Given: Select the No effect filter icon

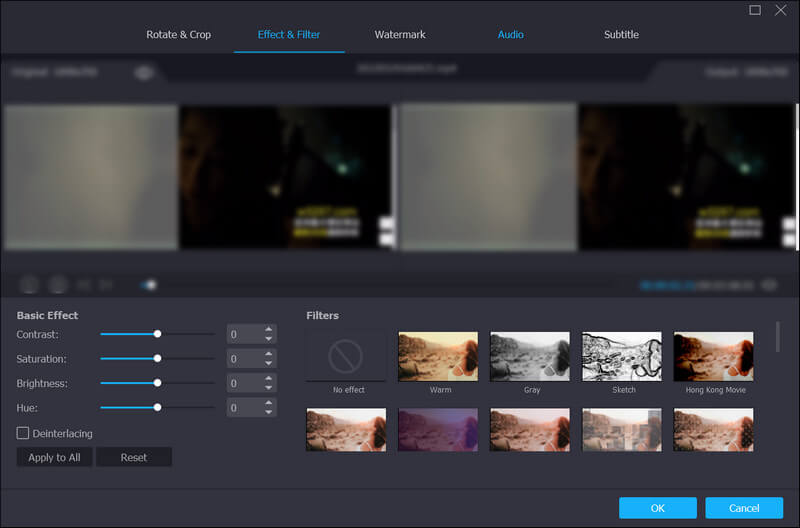Looking at the screenshot, I should 345,356.
